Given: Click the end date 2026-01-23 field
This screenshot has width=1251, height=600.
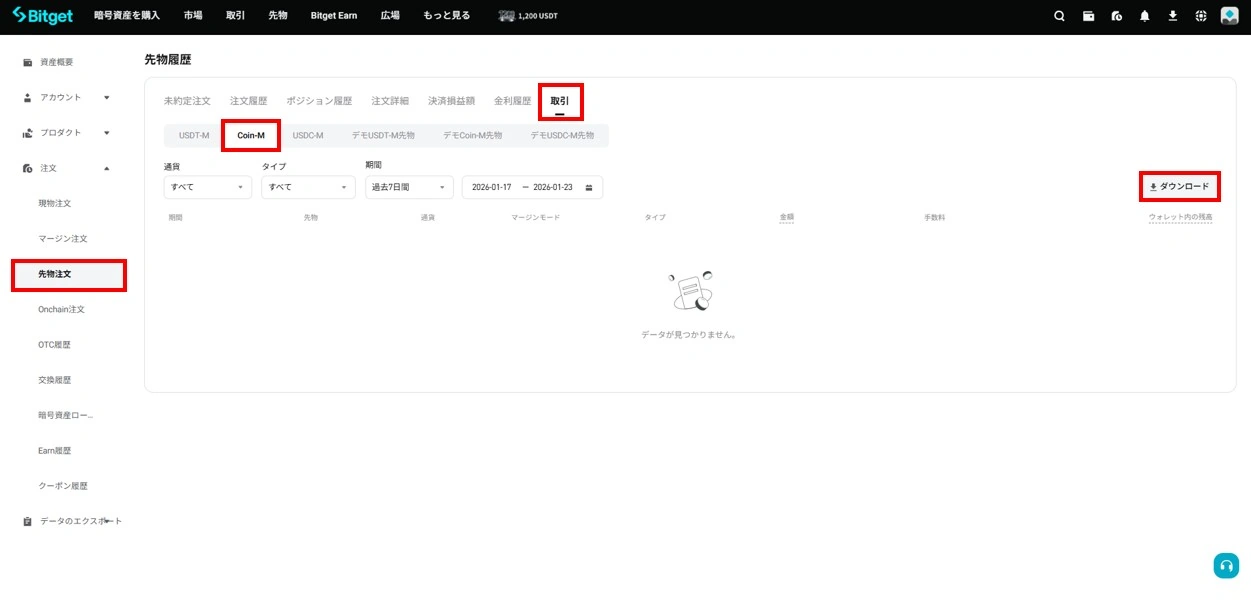Looking at the screenshot, I should (553, 187).
